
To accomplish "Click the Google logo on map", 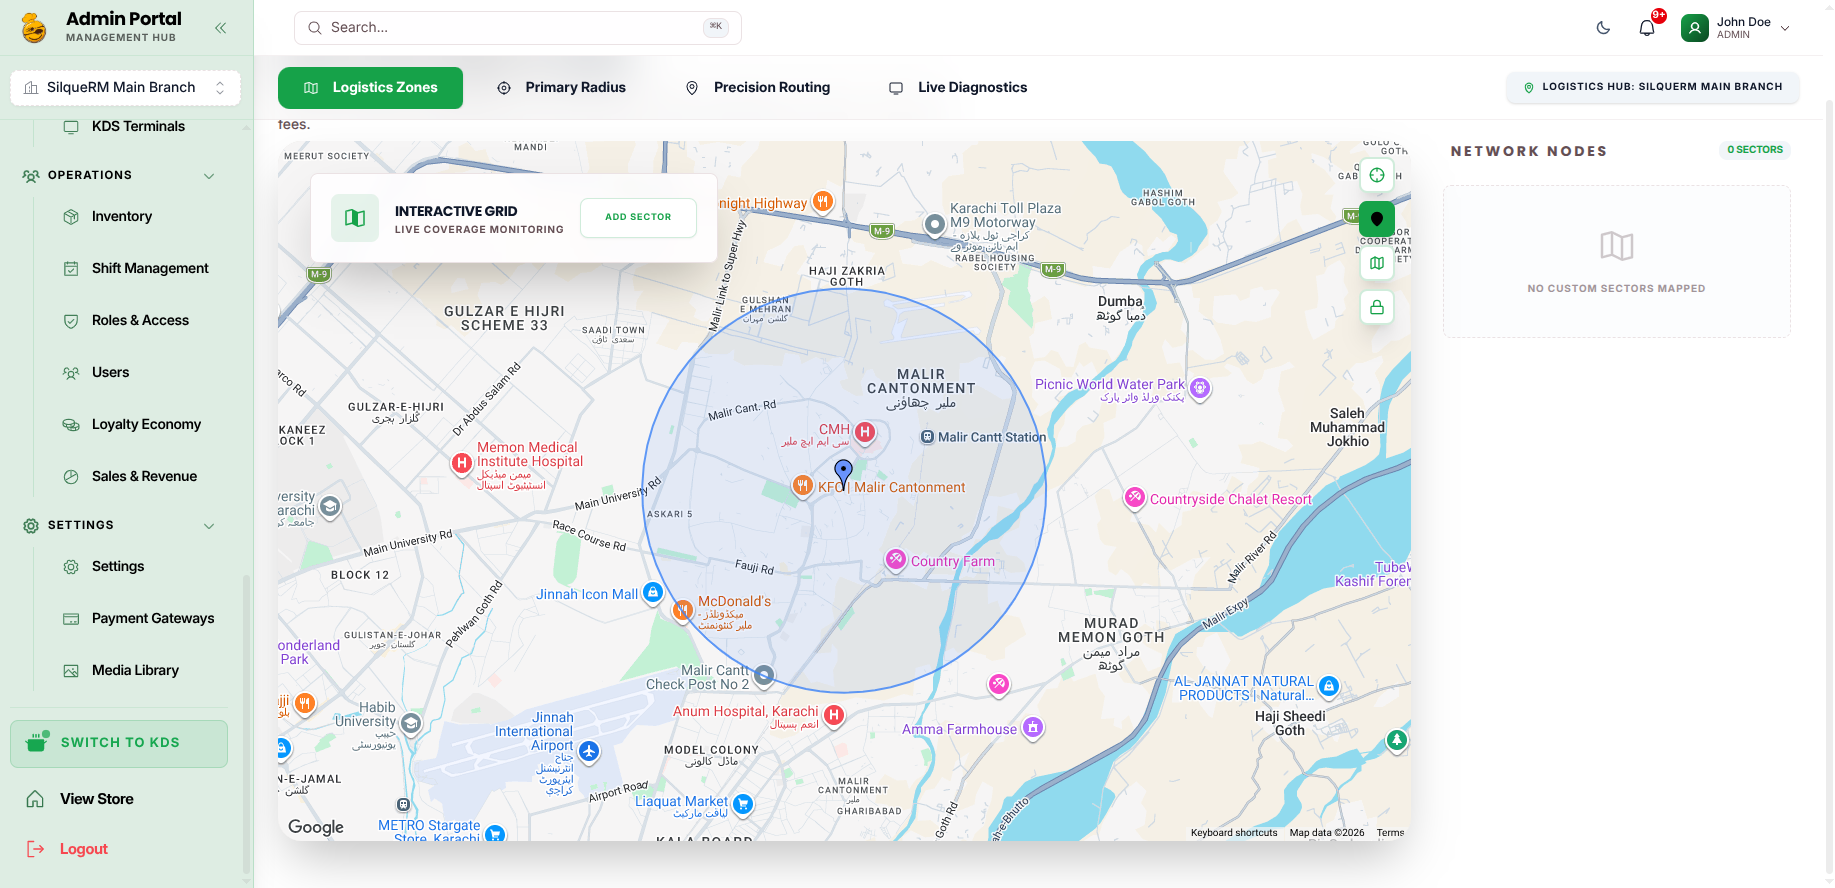I will pos(316,827).
